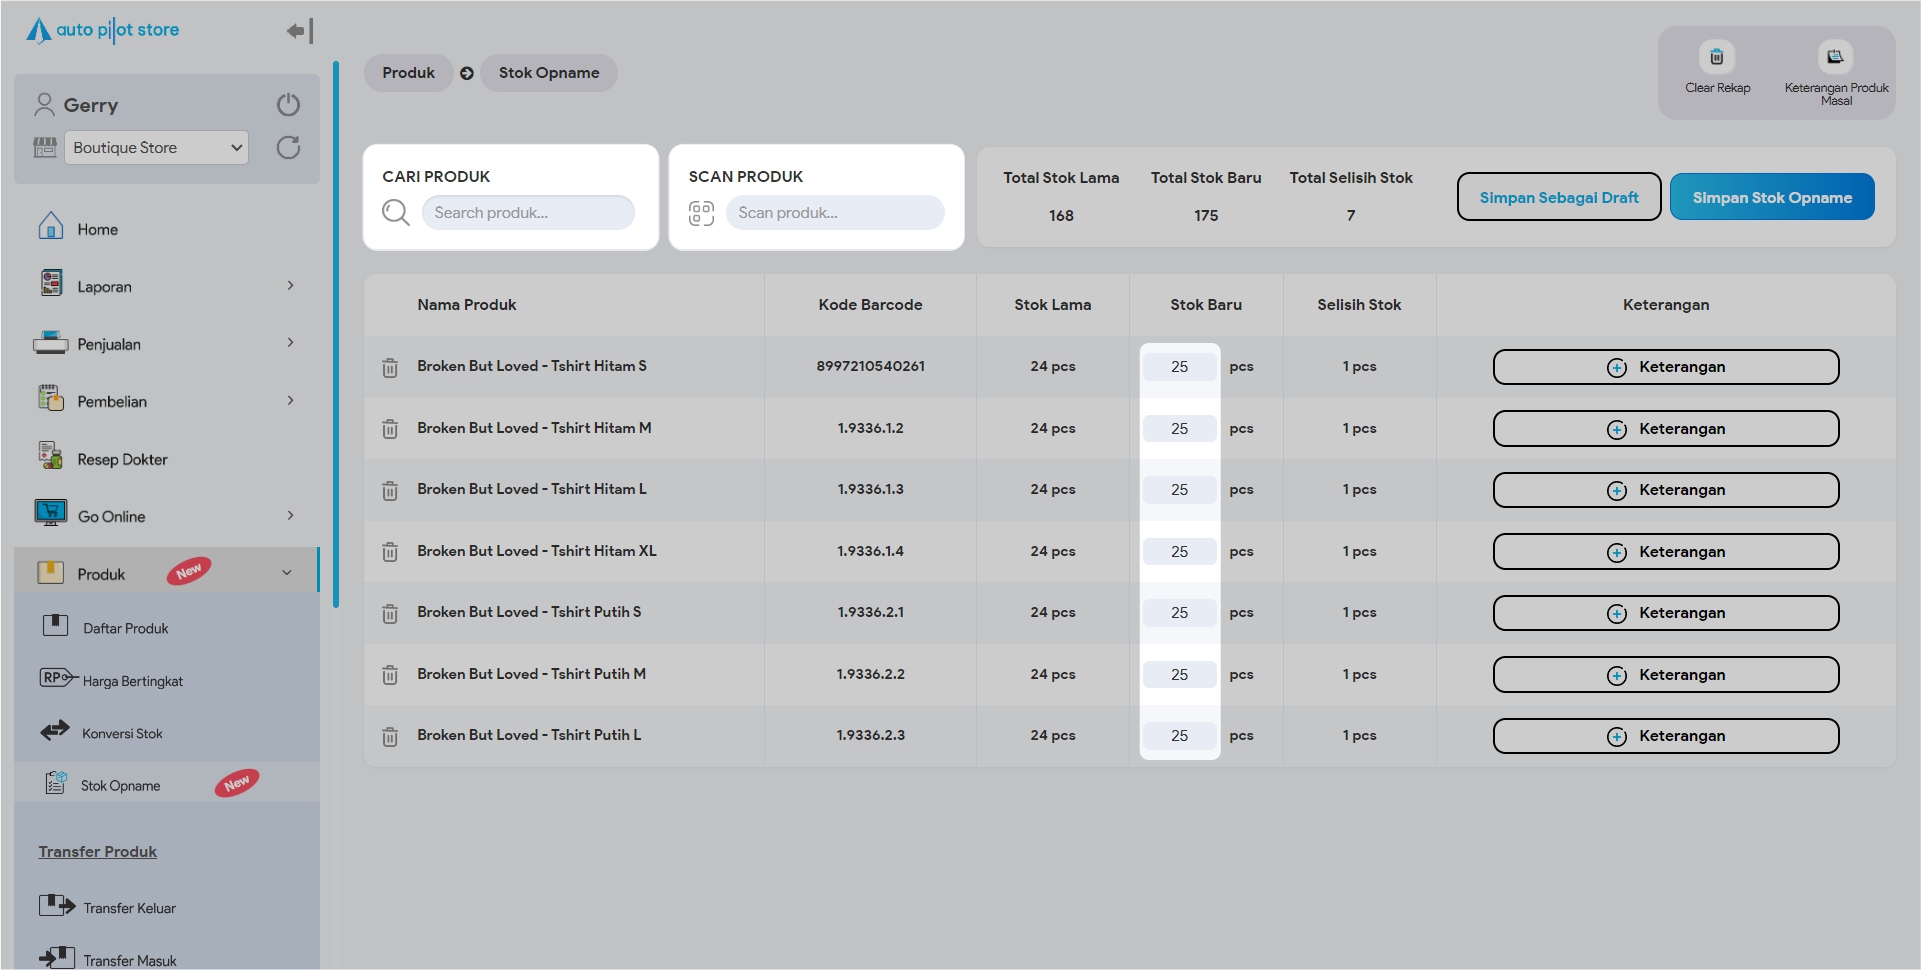The width and height of the screenshot is (1921, 970).
Task: Click the scan barcode icon
Action: pos(701,213)
